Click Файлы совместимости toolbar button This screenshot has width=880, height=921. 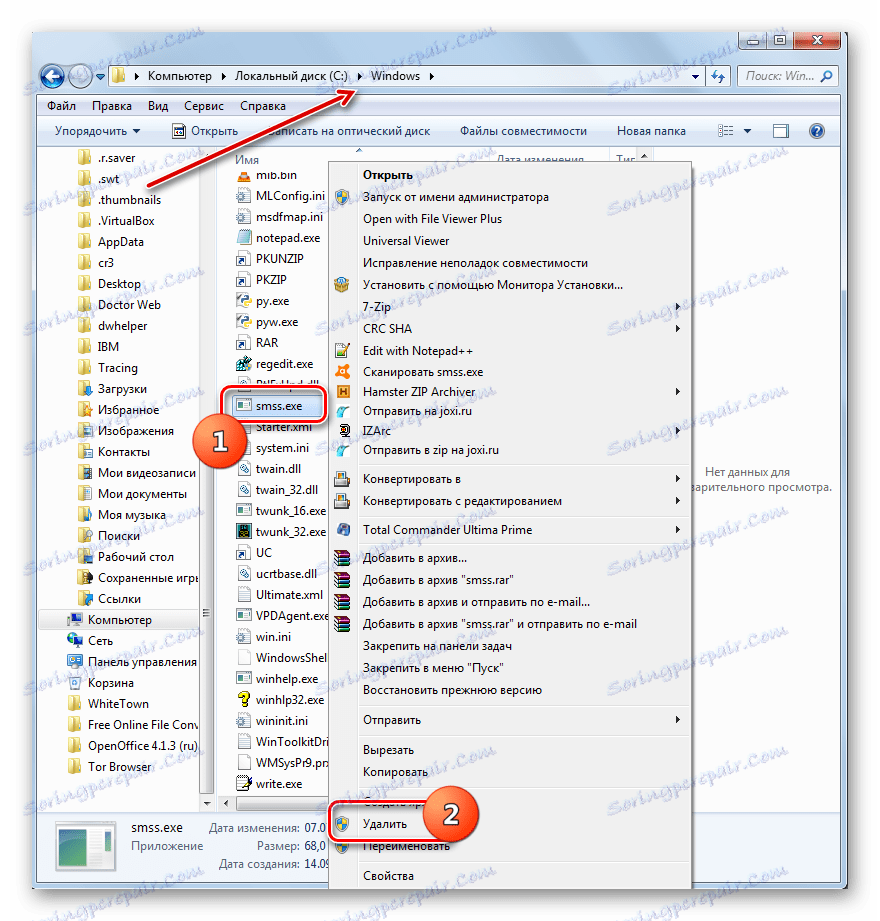tap(523, 131)
